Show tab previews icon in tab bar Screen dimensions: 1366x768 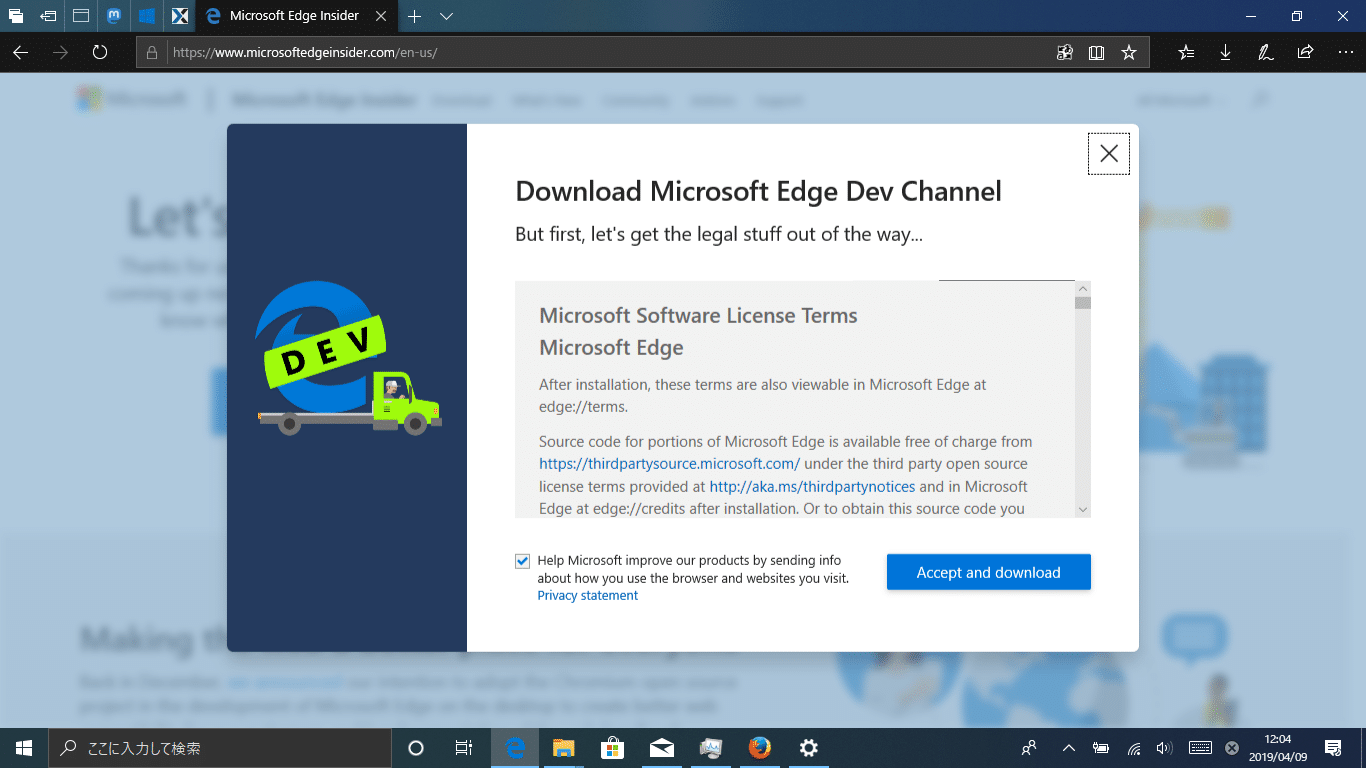coord(81,16)
